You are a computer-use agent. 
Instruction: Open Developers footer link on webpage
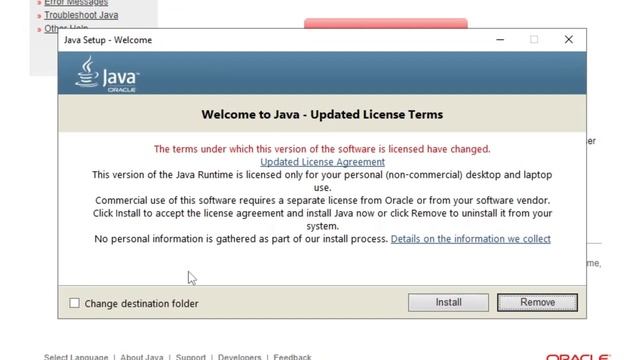[239, 357]
